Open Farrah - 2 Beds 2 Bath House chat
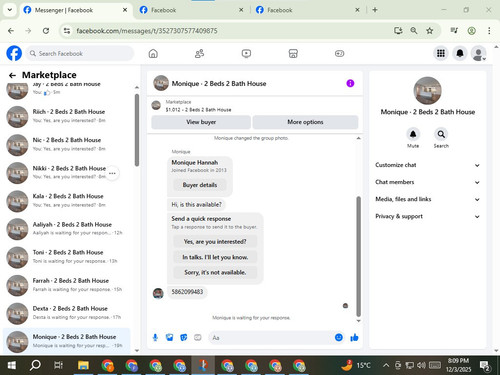The image size is (500, 375). (x=67, y=285)
